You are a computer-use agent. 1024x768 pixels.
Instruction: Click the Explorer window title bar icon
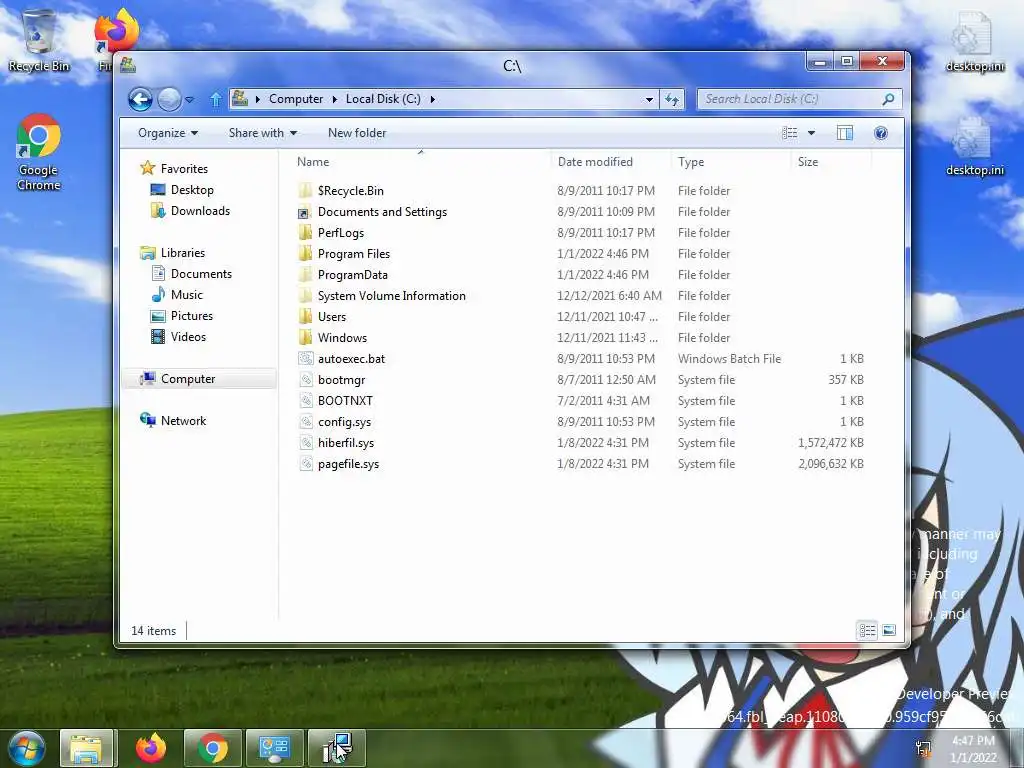[128, 64]
